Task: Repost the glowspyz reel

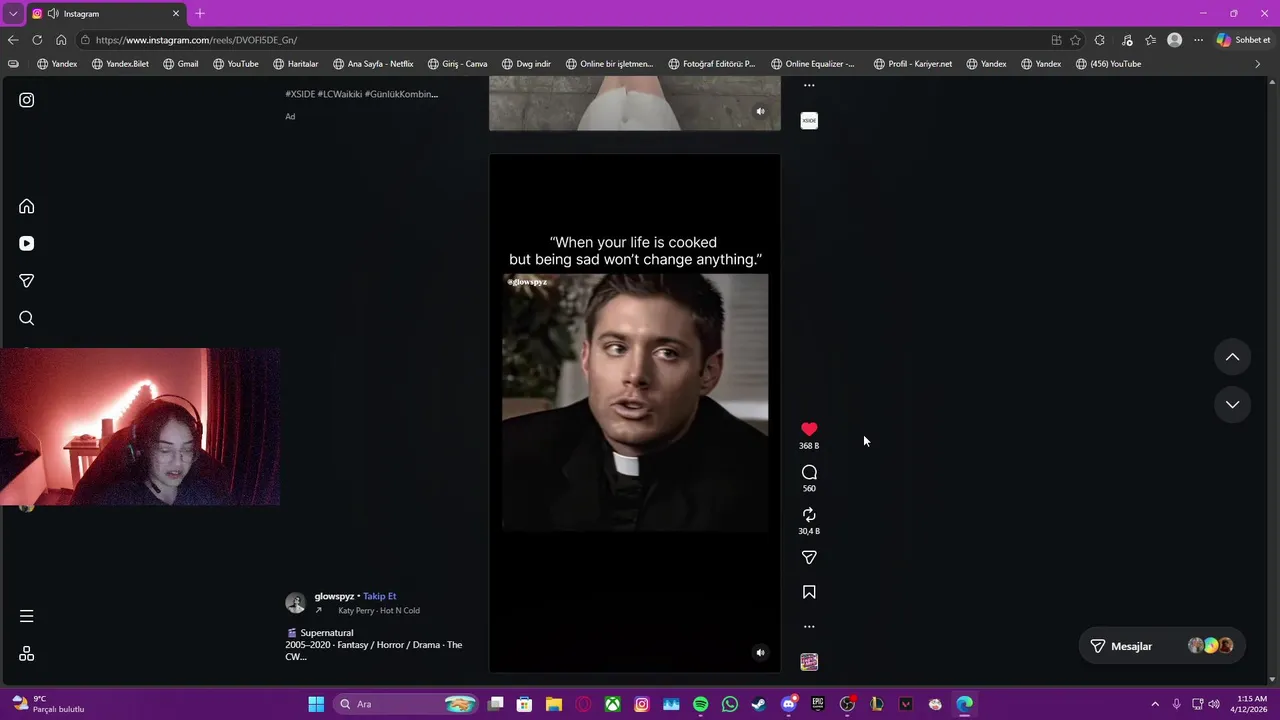Action: point(809,515)
